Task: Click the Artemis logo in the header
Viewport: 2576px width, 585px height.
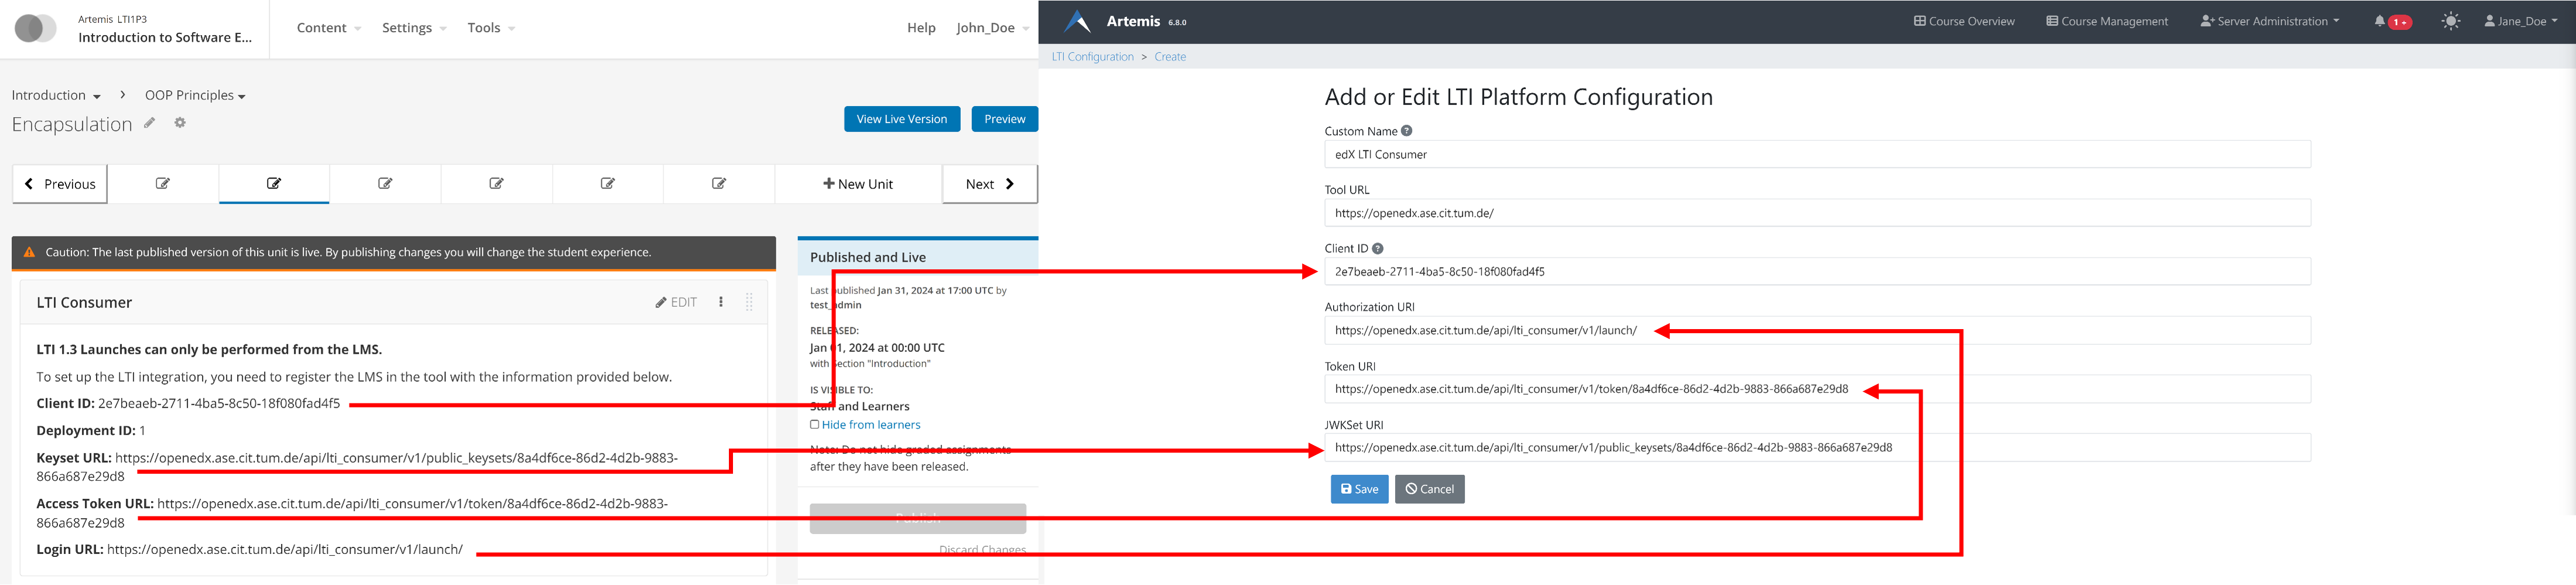Action: coord(1078,20)
